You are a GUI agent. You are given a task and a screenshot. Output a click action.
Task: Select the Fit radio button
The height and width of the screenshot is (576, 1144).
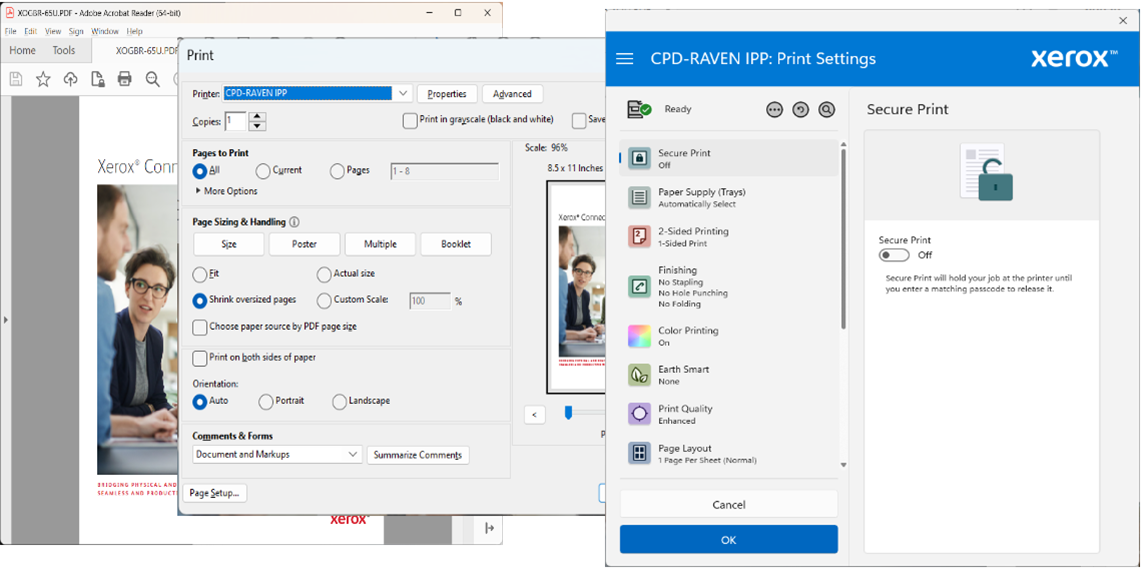click(x=200, y=274)
